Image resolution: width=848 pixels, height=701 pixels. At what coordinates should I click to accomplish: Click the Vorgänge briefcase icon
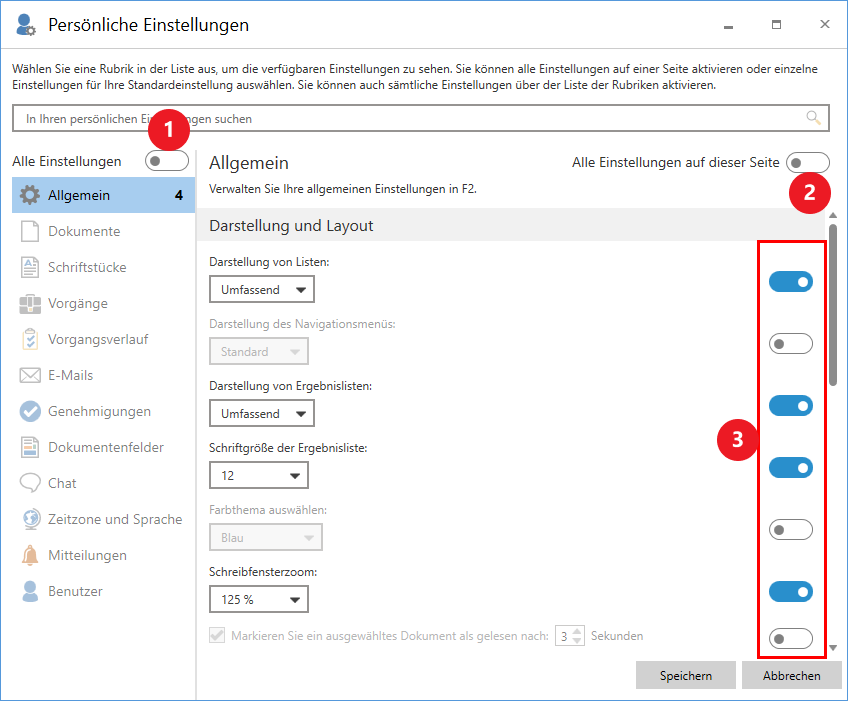click(30, 303)
